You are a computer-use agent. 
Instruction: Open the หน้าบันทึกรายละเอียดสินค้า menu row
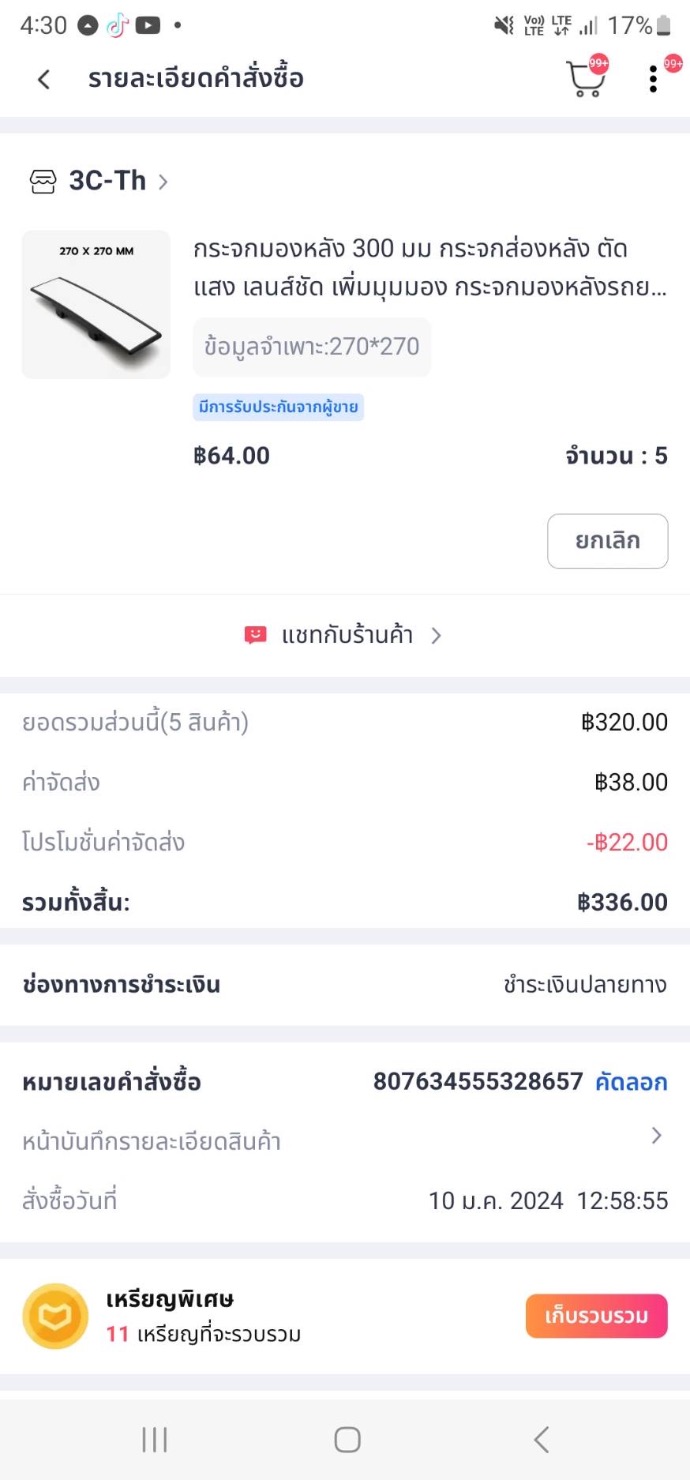pos(152,1141)
